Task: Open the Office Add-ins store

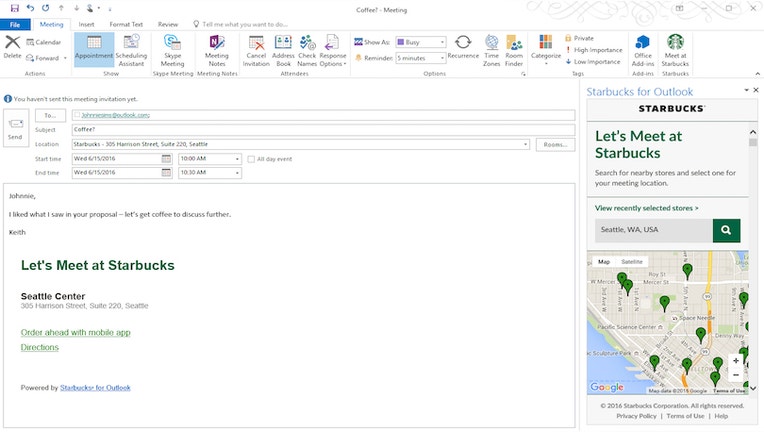Action: click(643, 50)
